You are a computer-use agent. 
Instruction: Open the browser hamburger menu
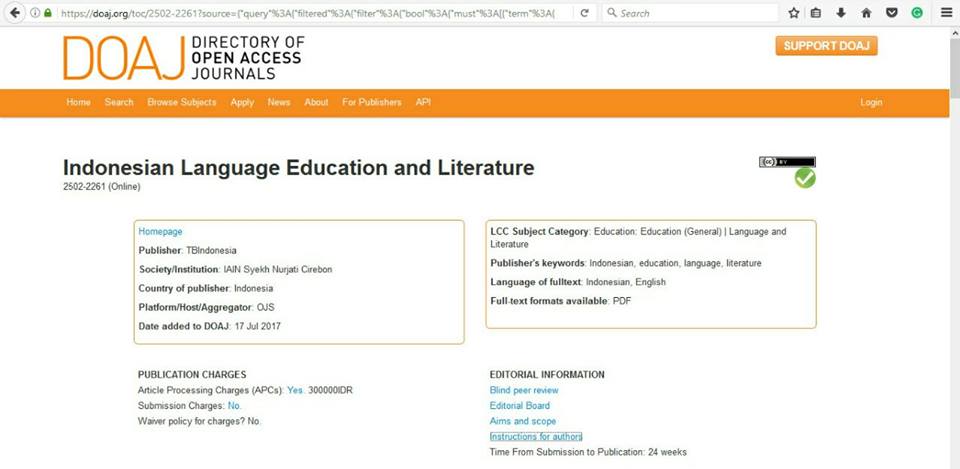coord(947,12)
